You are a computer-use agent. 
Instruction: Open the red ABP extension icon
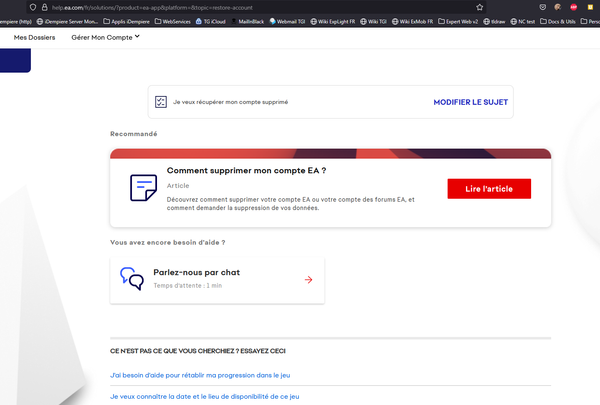574,7
